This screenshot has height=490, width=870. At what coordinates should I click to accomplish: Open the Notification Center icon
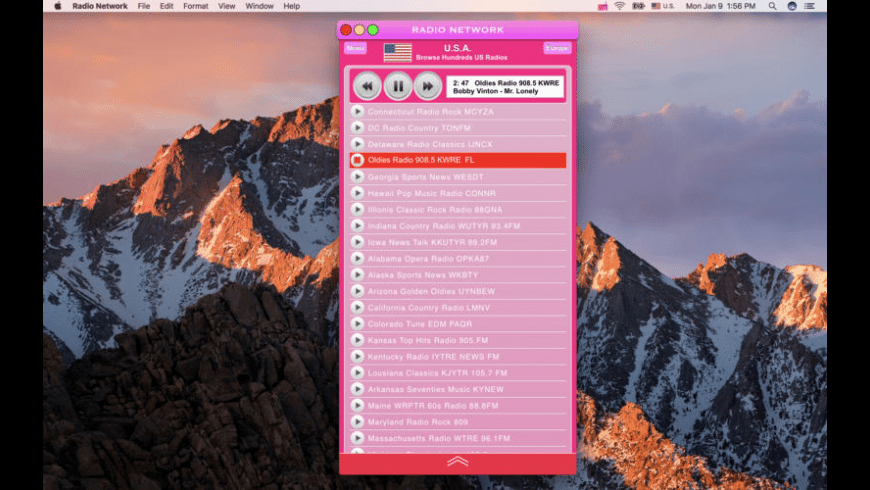[810, 6]
